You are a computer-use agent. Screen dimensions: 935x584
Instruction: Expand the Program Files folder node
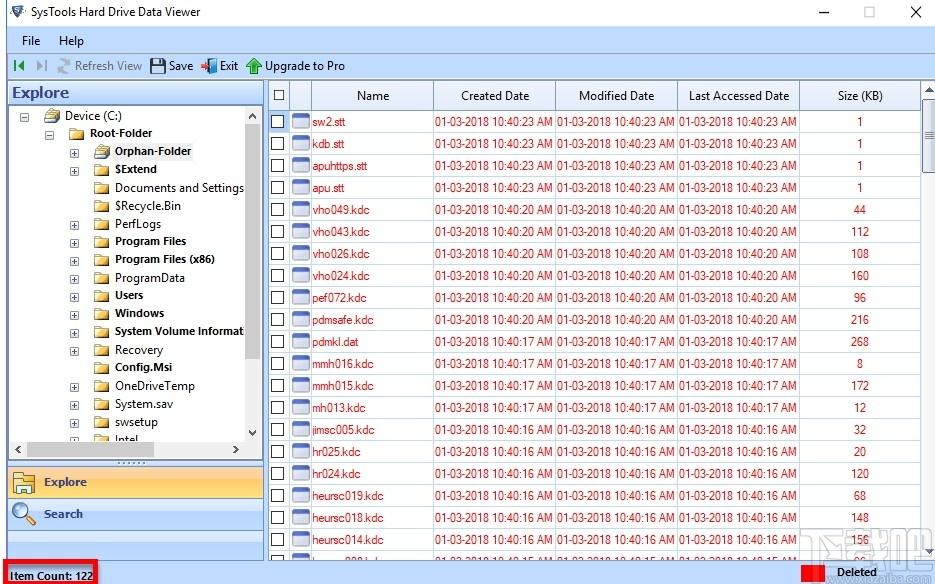click(75, 243)
